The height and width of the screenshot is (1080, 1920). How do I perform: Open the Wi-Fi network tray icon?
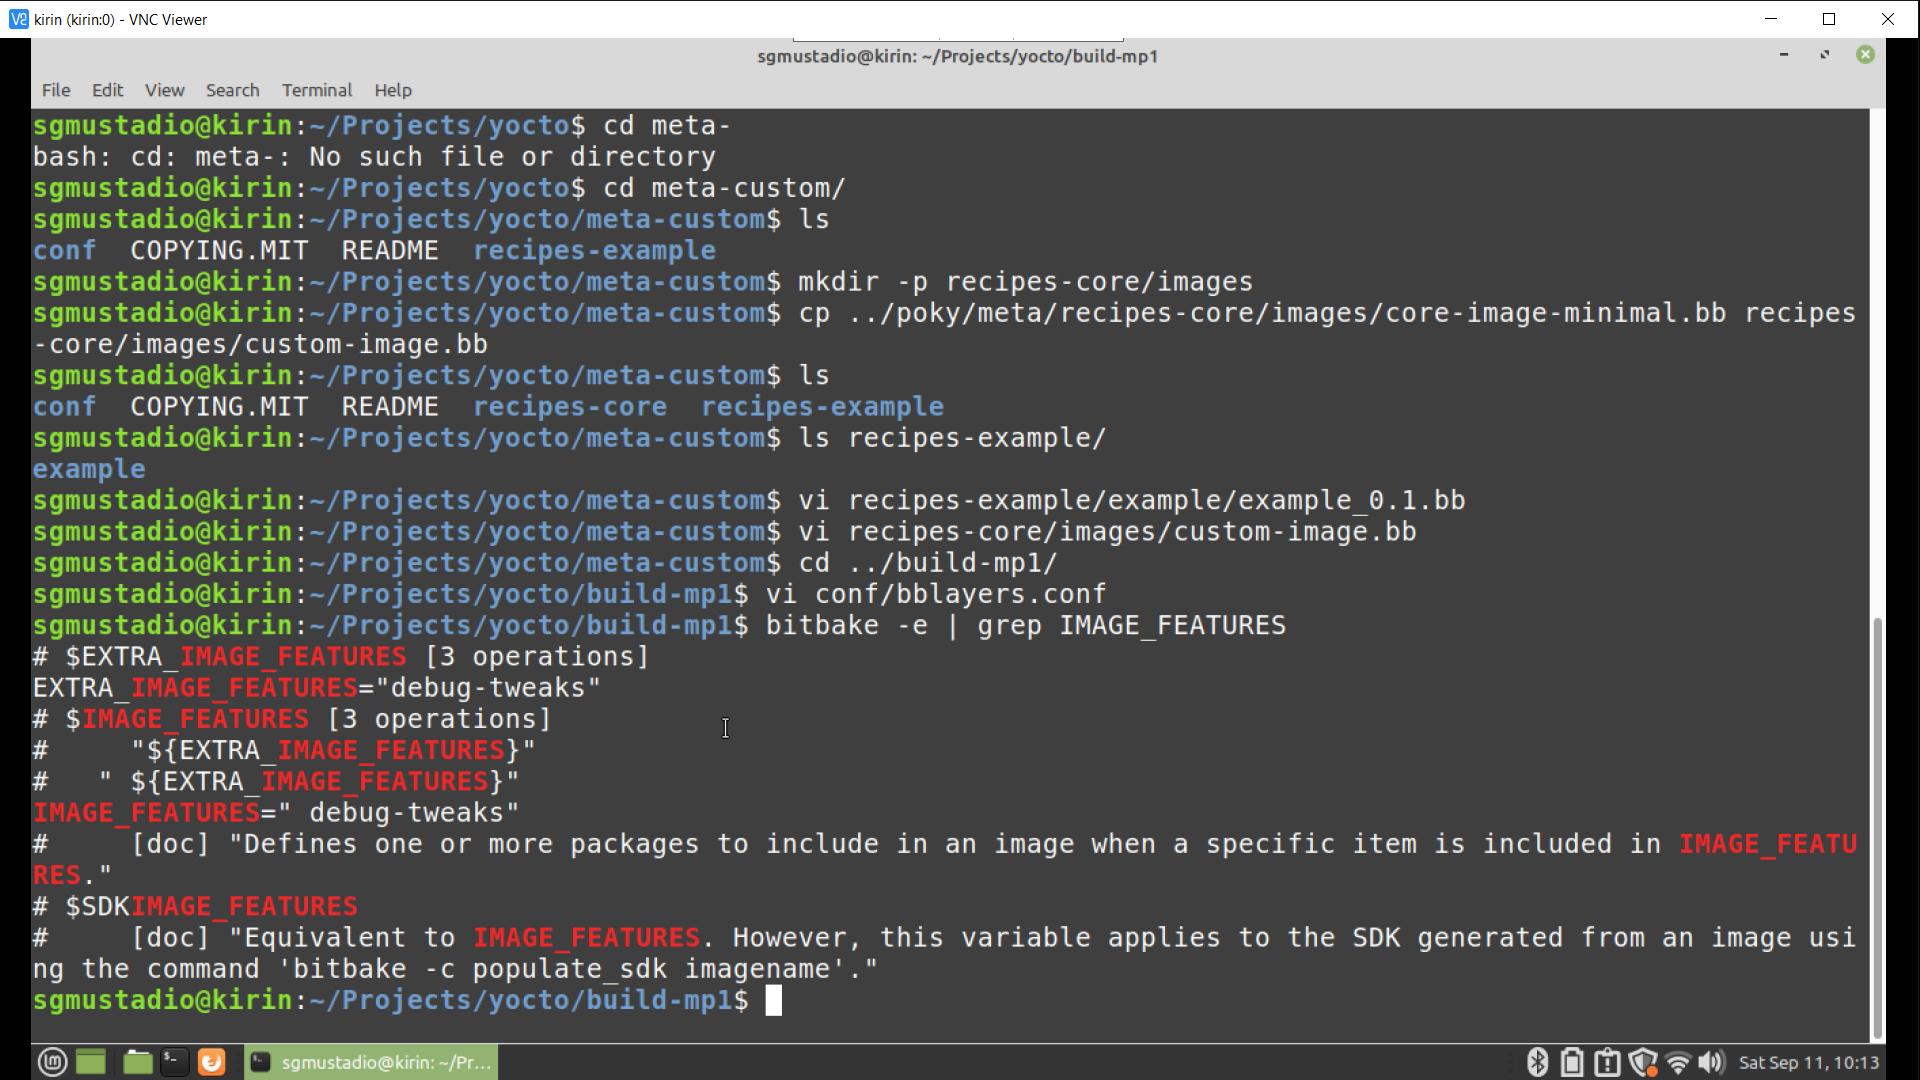point(1678,1062)
